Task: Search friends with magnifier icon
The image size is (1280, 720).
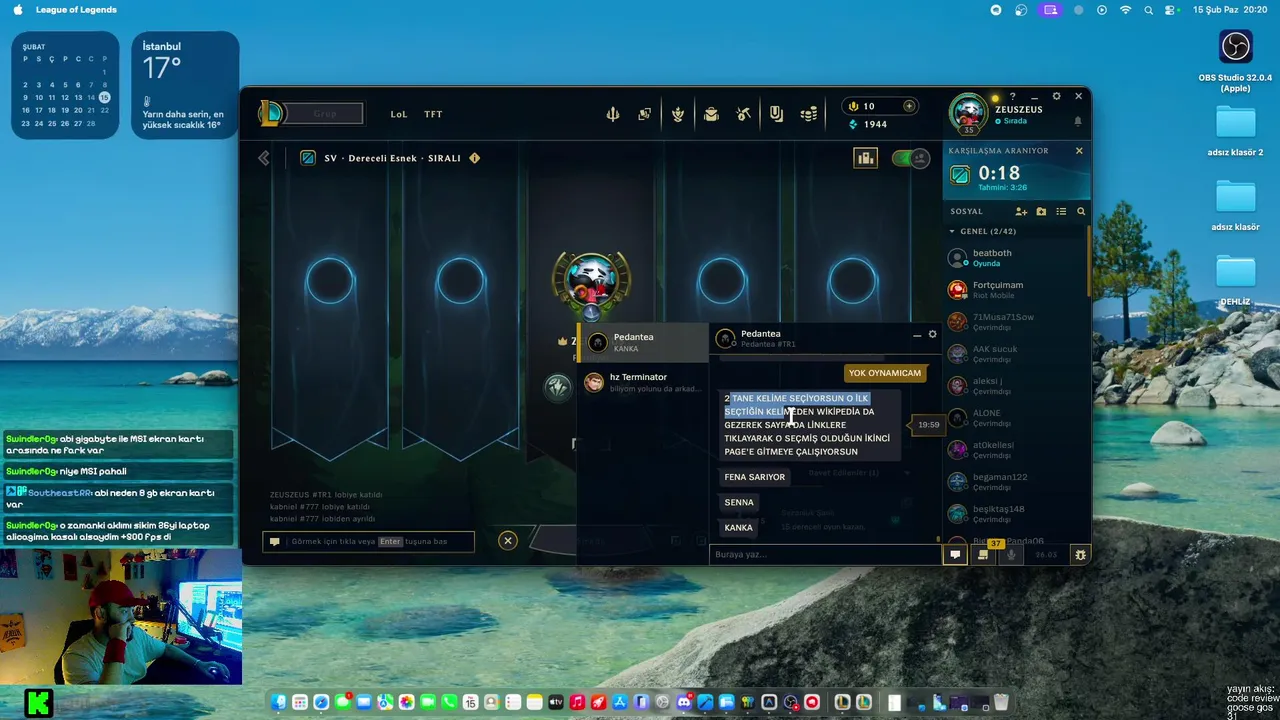Action: (x=1081, y=212)
